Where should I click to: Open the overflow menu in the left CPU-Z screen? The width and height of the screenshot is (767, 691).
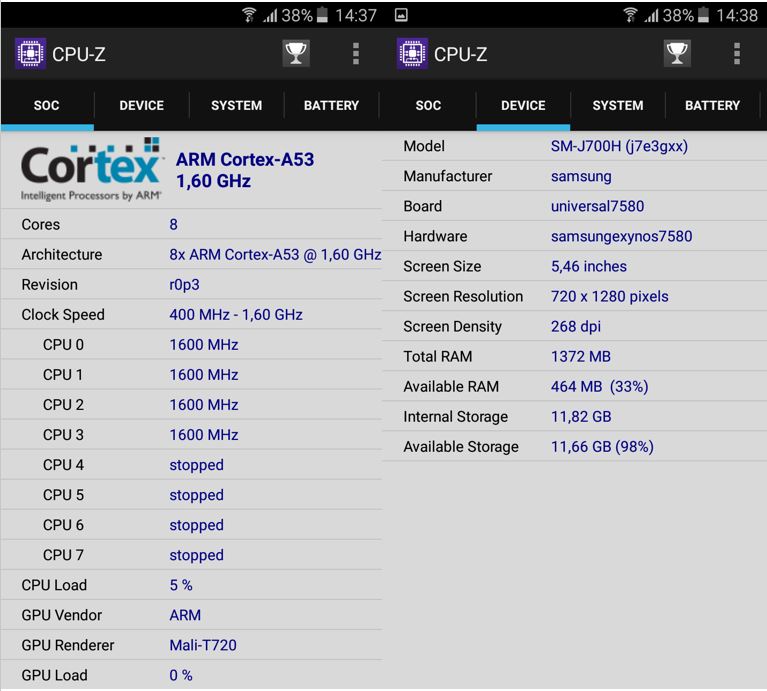[x=356, y=53]
